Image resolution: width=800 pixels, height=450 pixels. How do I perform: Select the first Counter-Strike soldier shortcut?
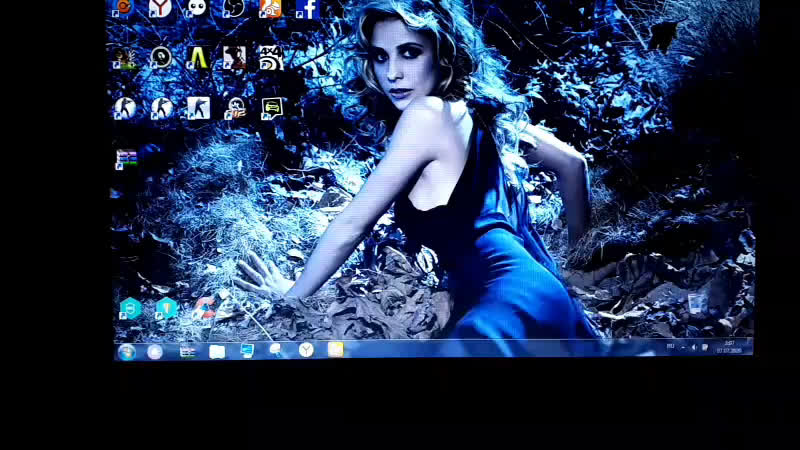pyautogui.click(x=124, y=108)
